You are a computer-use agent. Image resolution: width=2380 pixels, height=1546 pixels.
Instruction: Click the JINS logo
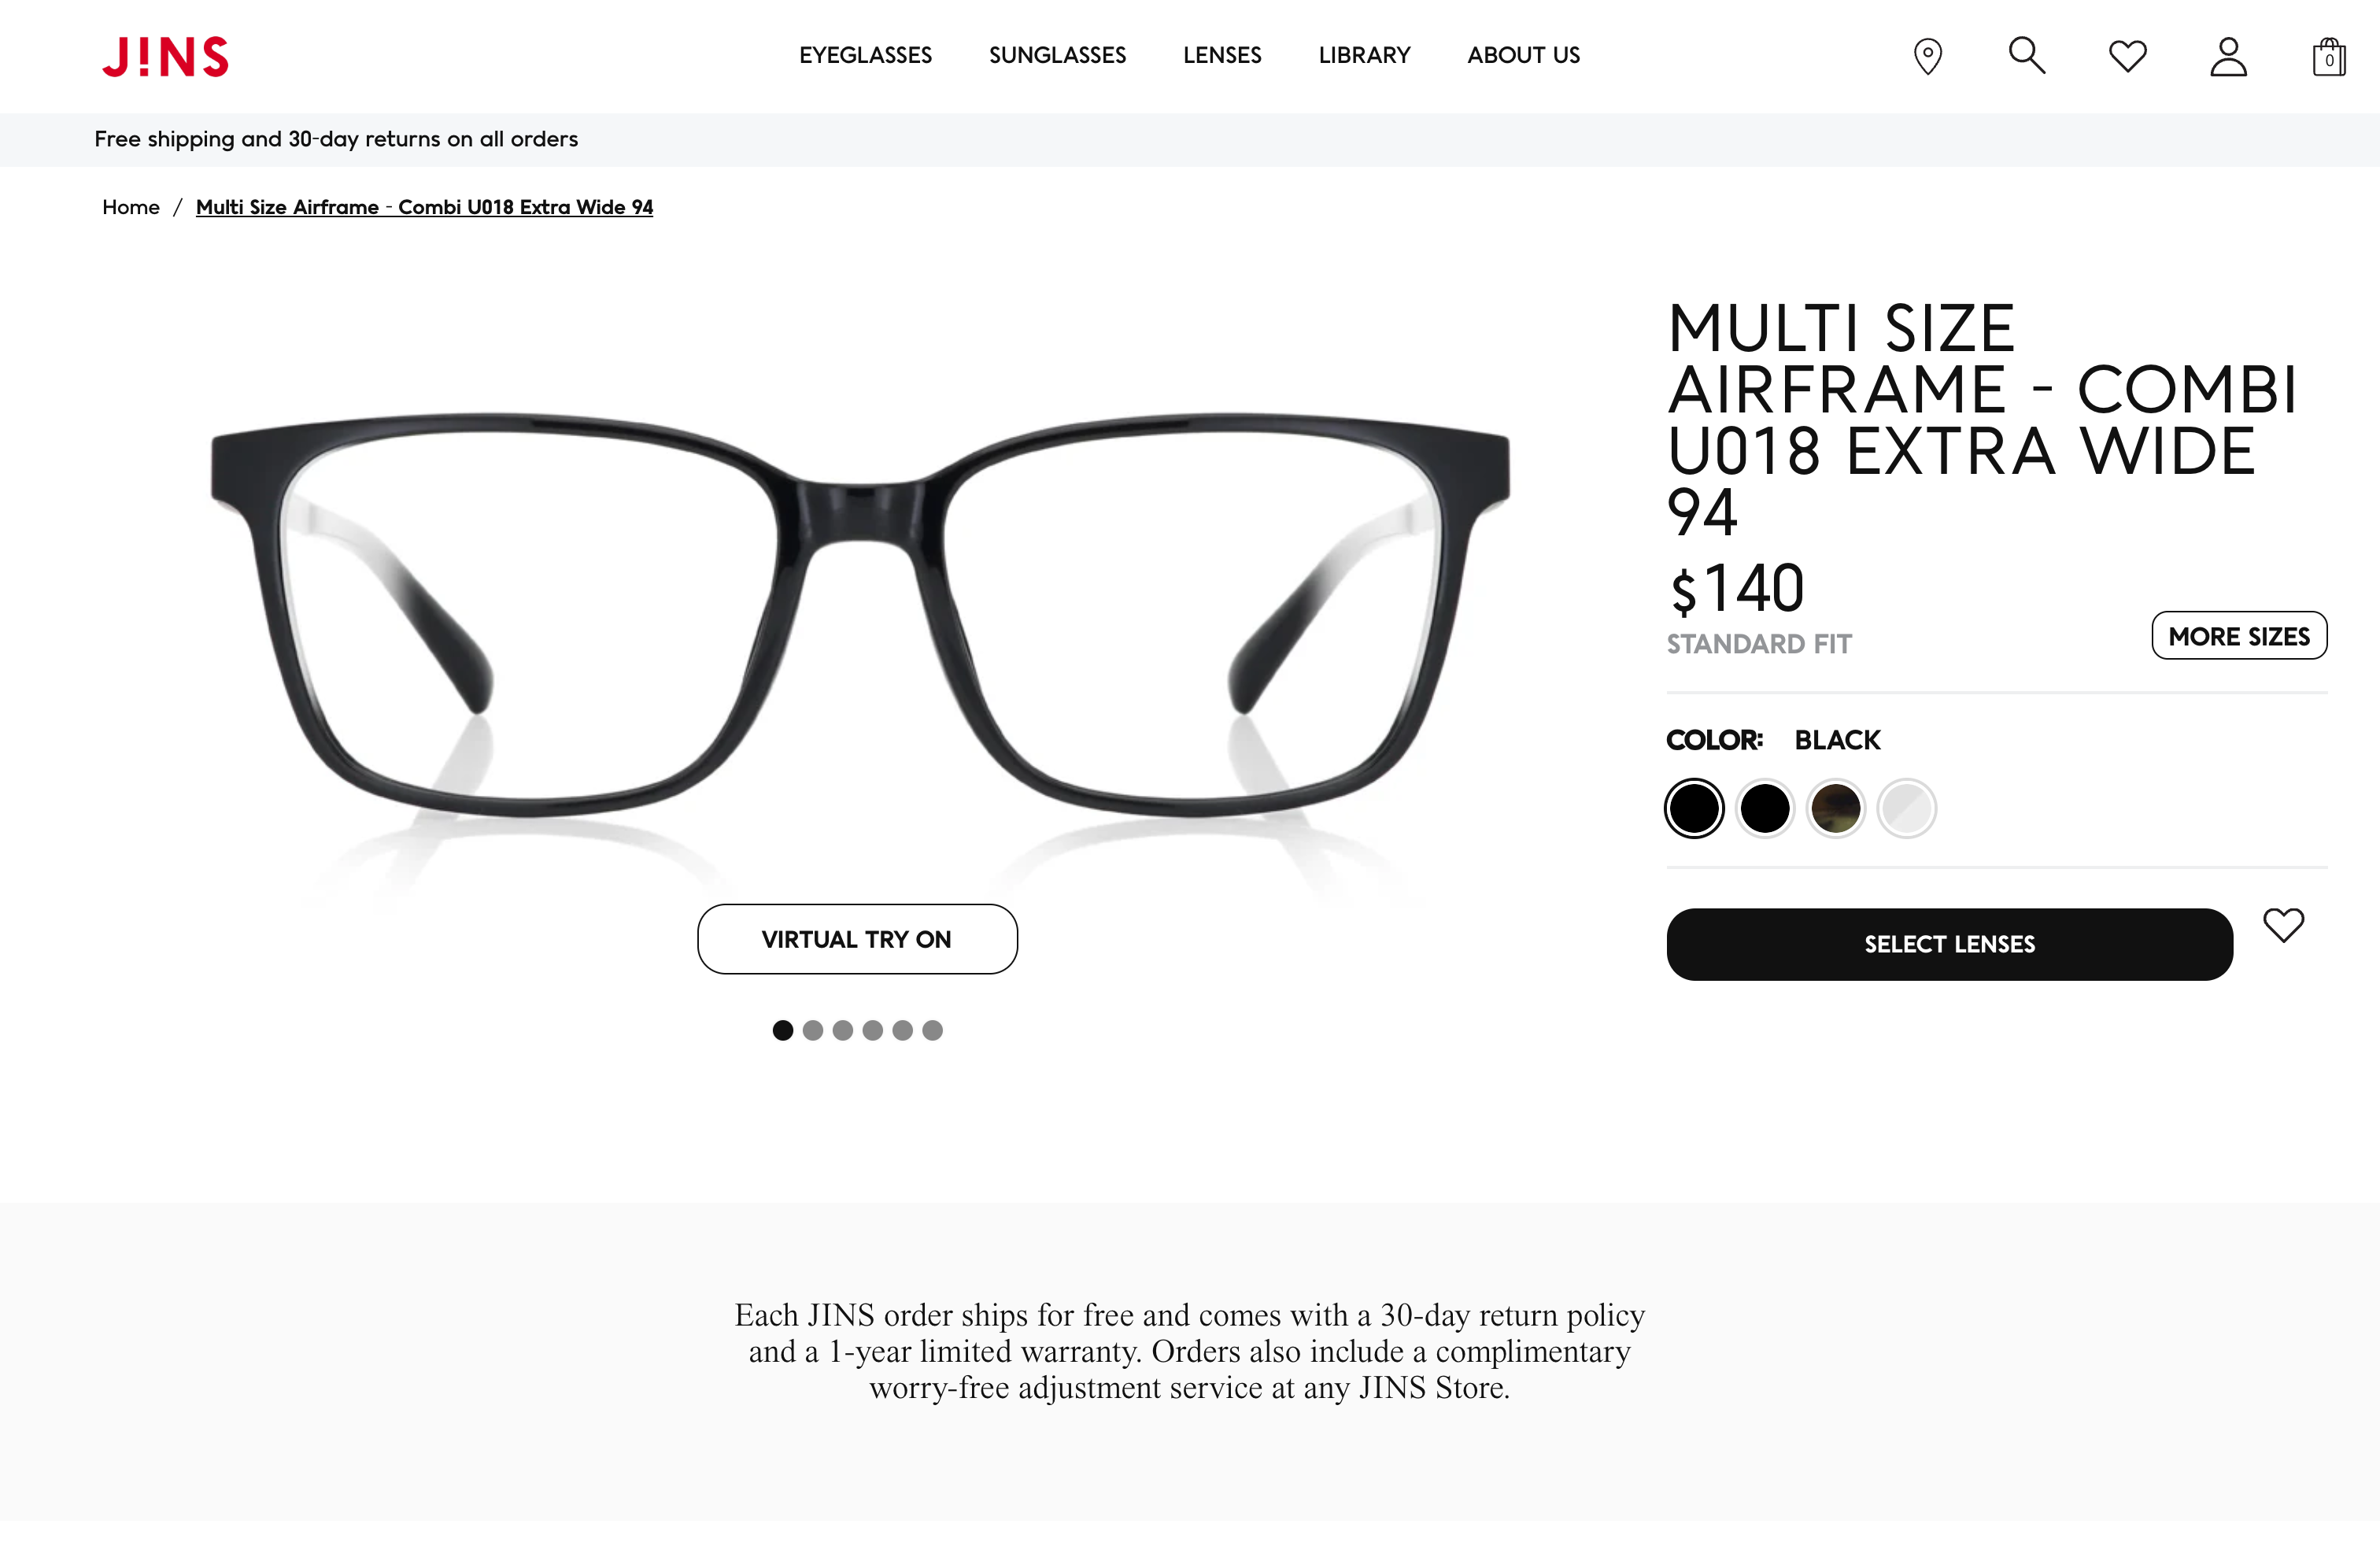[x=165, y=56]
